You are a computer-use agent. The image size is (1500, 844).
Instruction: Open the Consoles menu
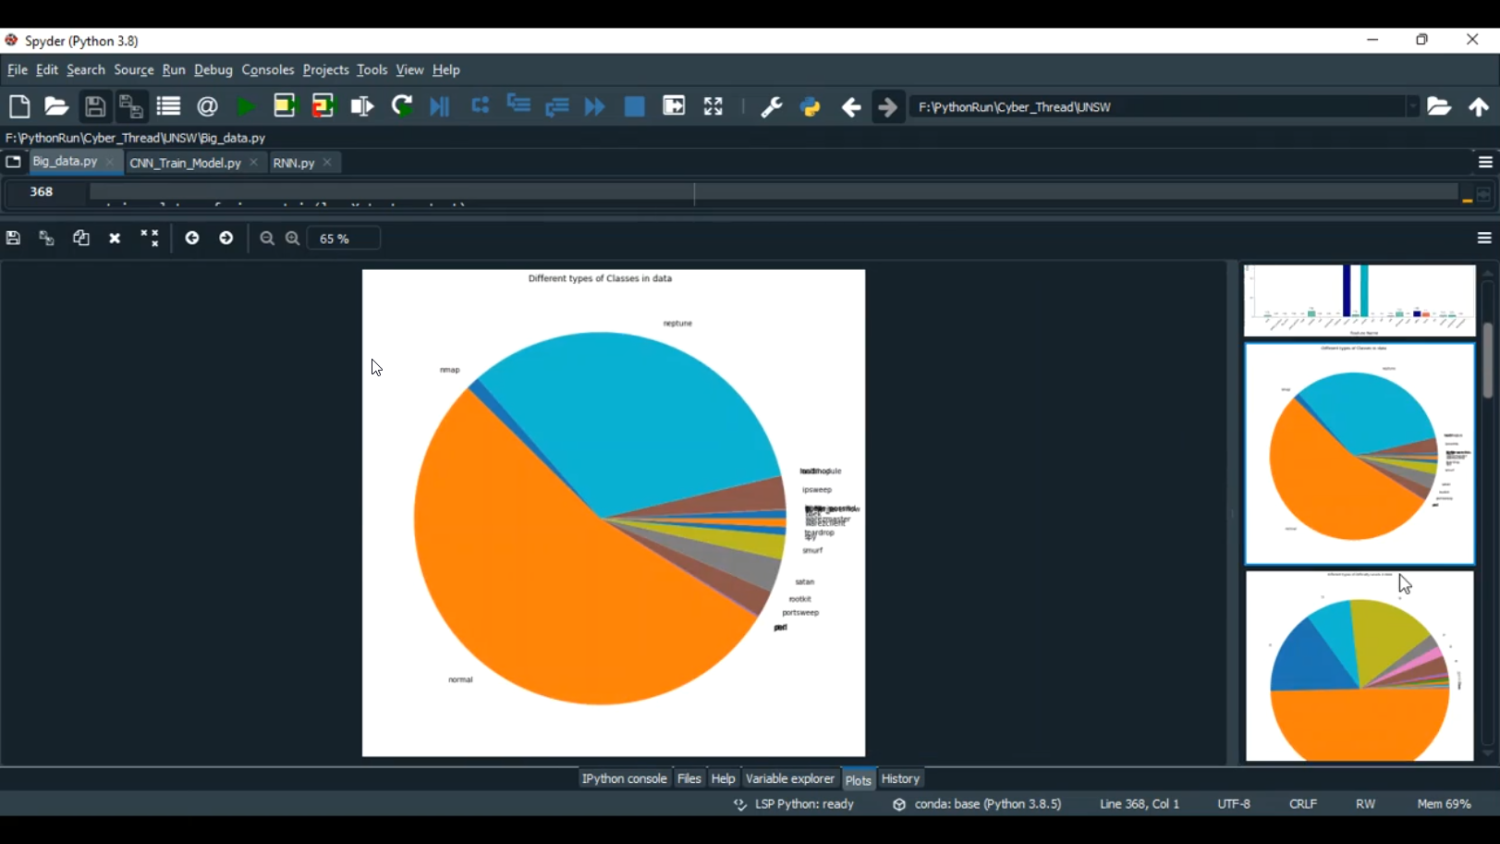[267, 70]
